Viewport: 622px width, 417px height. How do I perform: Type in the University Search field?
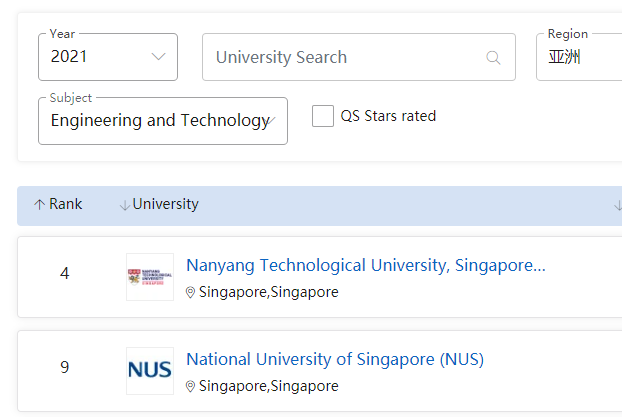coord(345,58)
